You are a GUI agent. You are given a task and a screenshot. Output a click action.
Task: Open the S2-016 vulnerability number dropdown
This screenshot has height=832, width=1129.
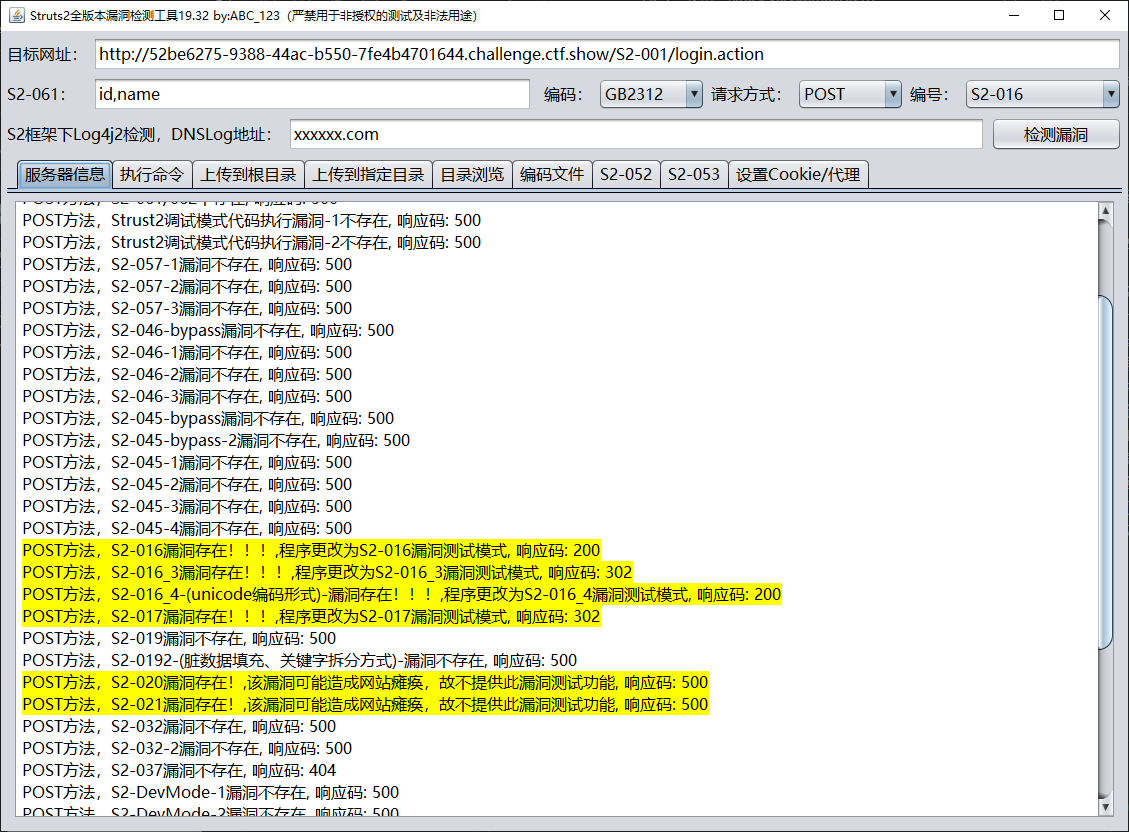[x=1042, y=94]
